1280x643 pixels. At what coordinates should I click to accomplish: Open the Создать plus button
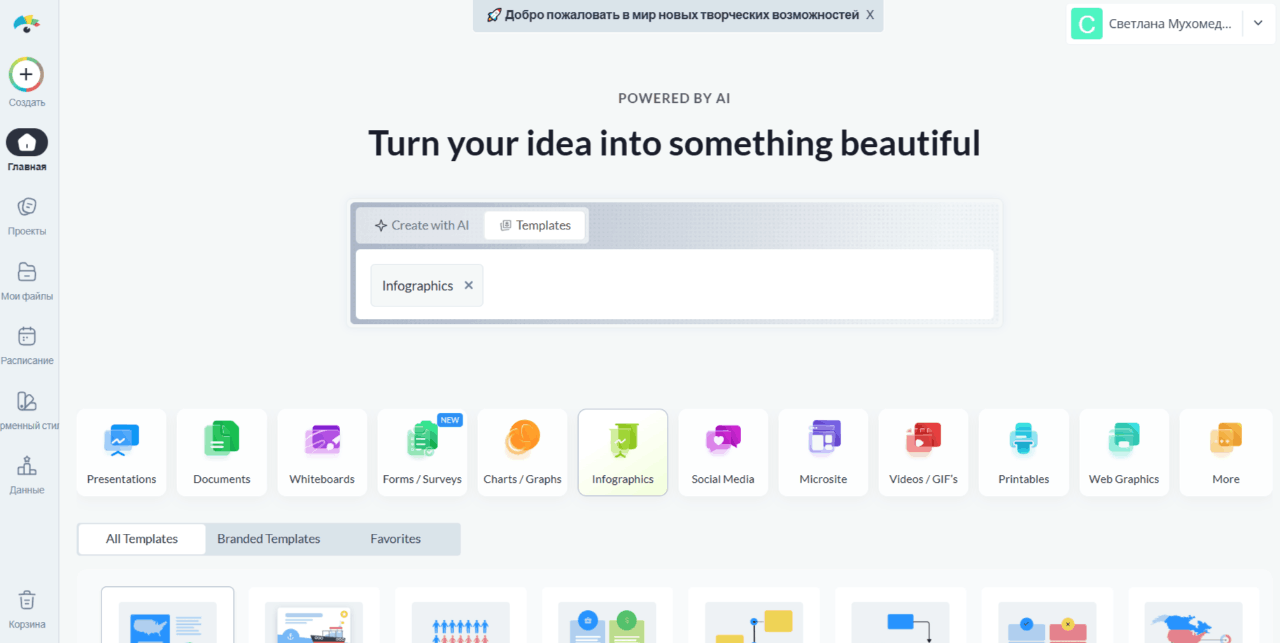(x=27, y=74)
